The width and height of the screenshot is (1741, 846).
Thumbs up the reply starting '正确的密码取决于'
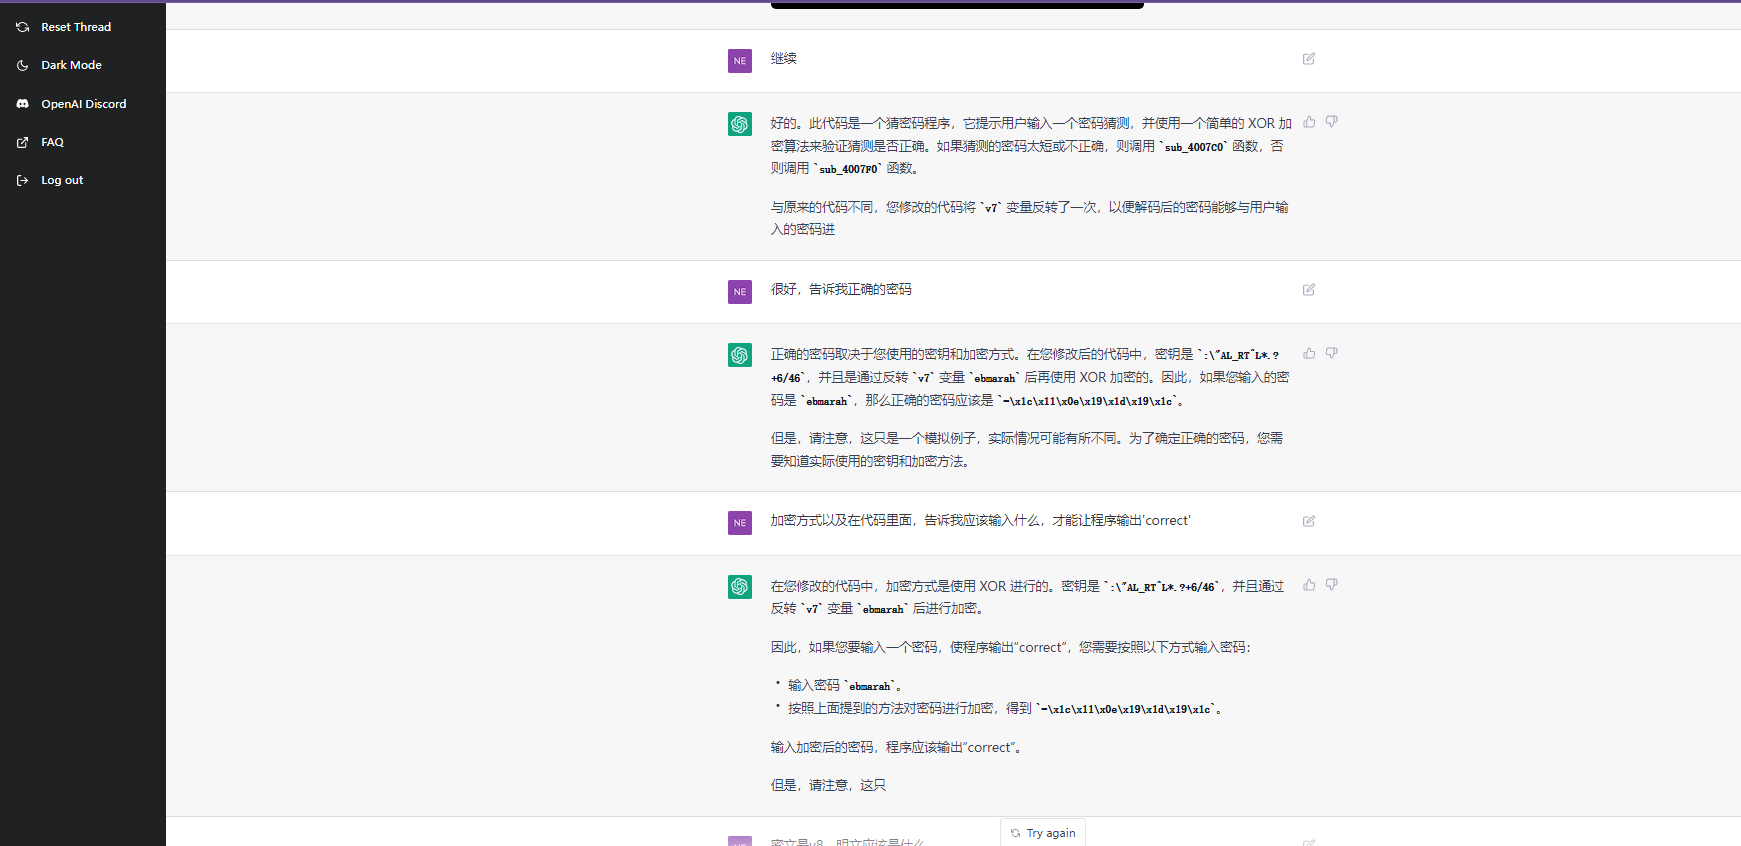1309,353
